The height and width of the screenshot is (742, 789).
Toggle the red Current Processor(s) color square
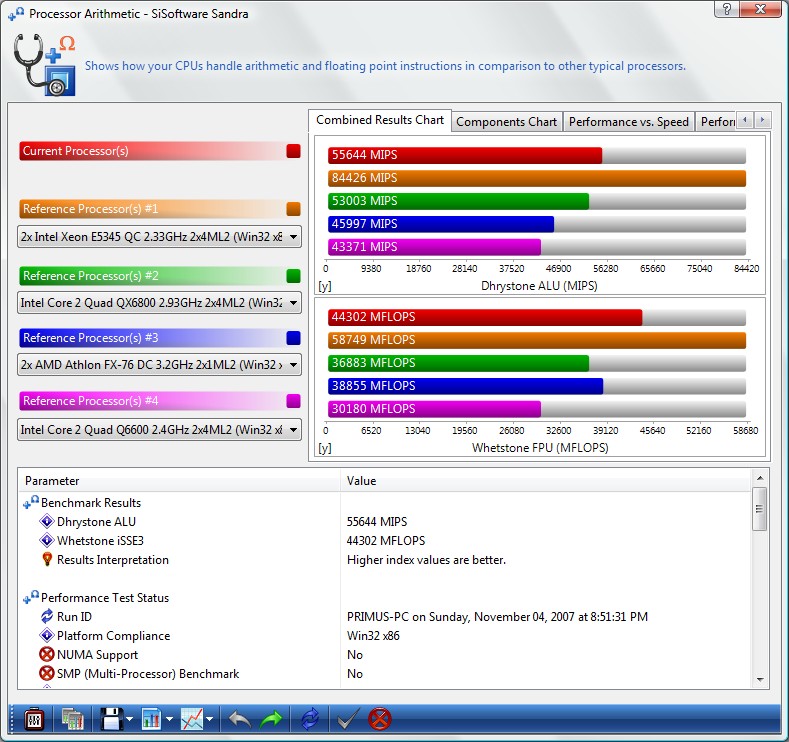[x=293, y=151]
